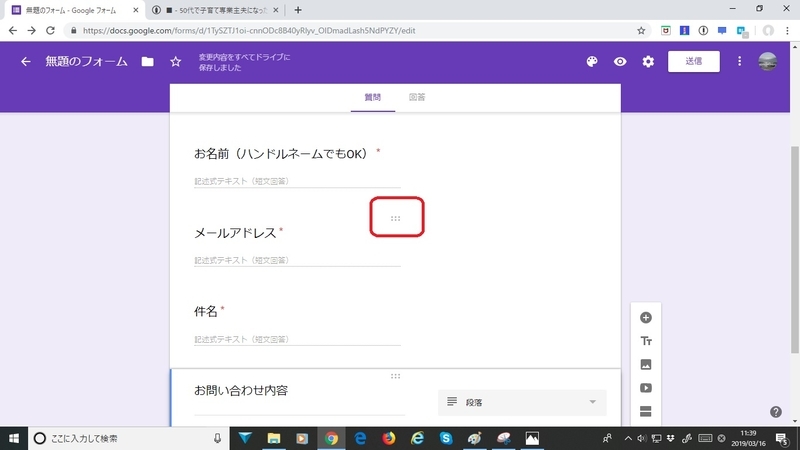Screen dimensions: 800x450
Task: Click short answer placeholder under 件名
Action: 241,339
